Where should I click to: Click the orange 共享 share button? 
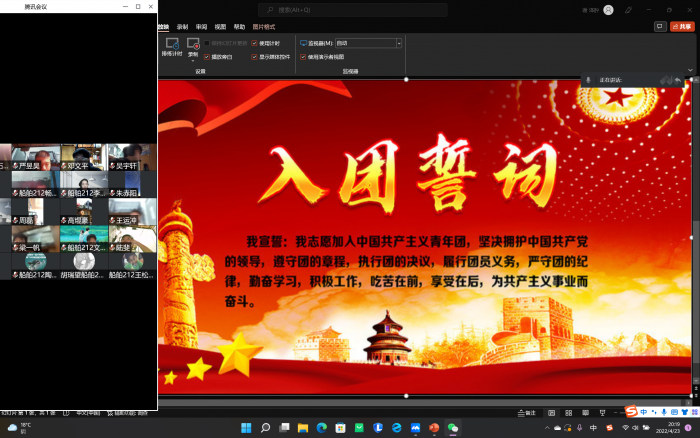pyautogui.click(x=682, y=27)
